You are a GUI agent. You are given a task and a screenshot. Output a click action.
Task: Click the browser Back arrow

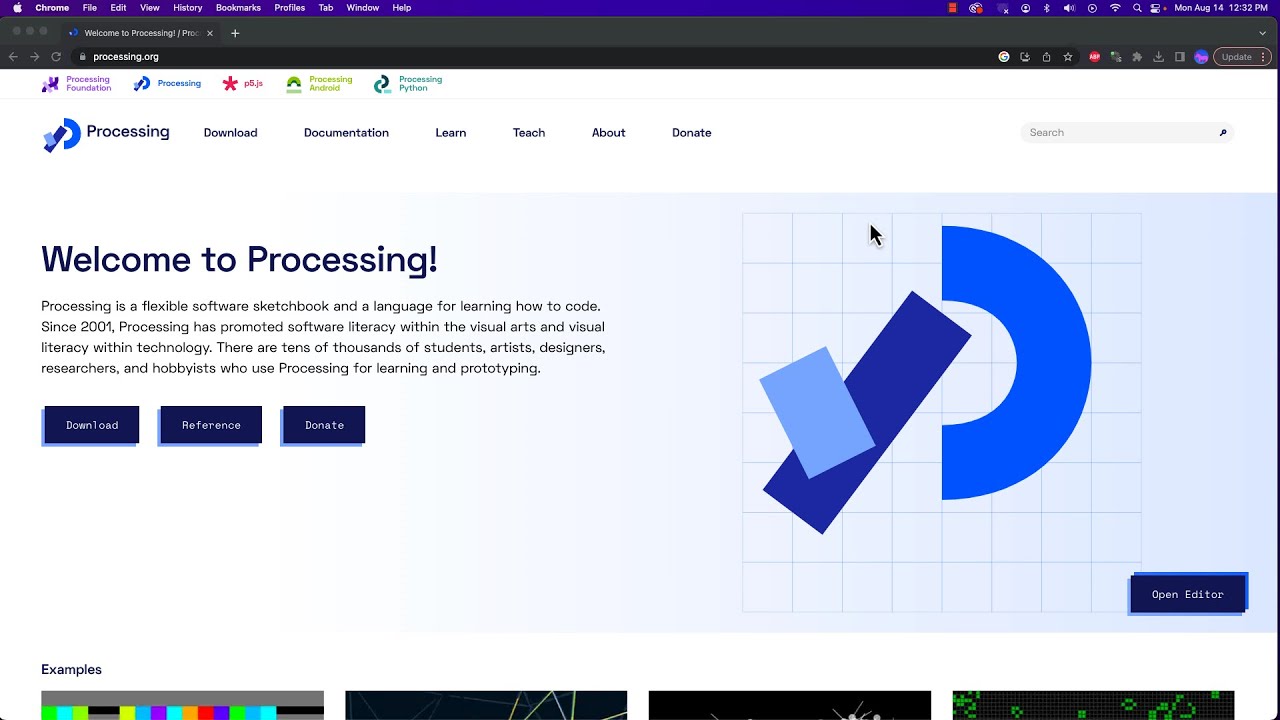(13, 57)
